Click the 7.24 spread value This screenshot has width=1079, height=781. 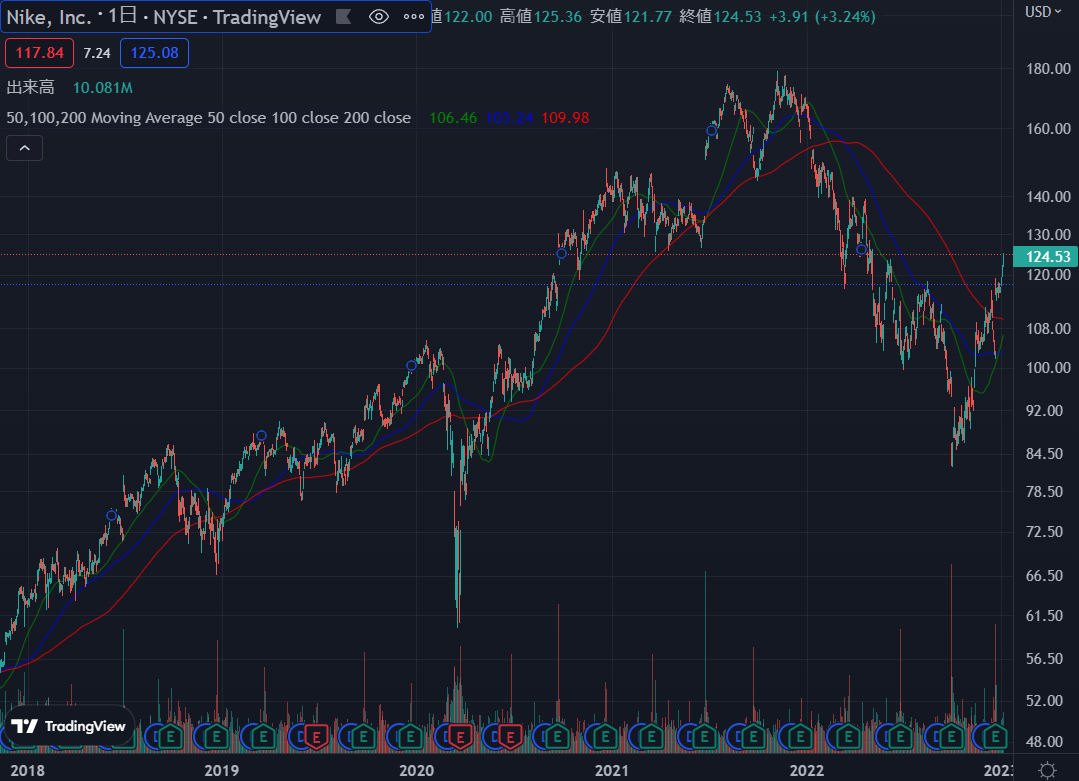coord(97,53)
